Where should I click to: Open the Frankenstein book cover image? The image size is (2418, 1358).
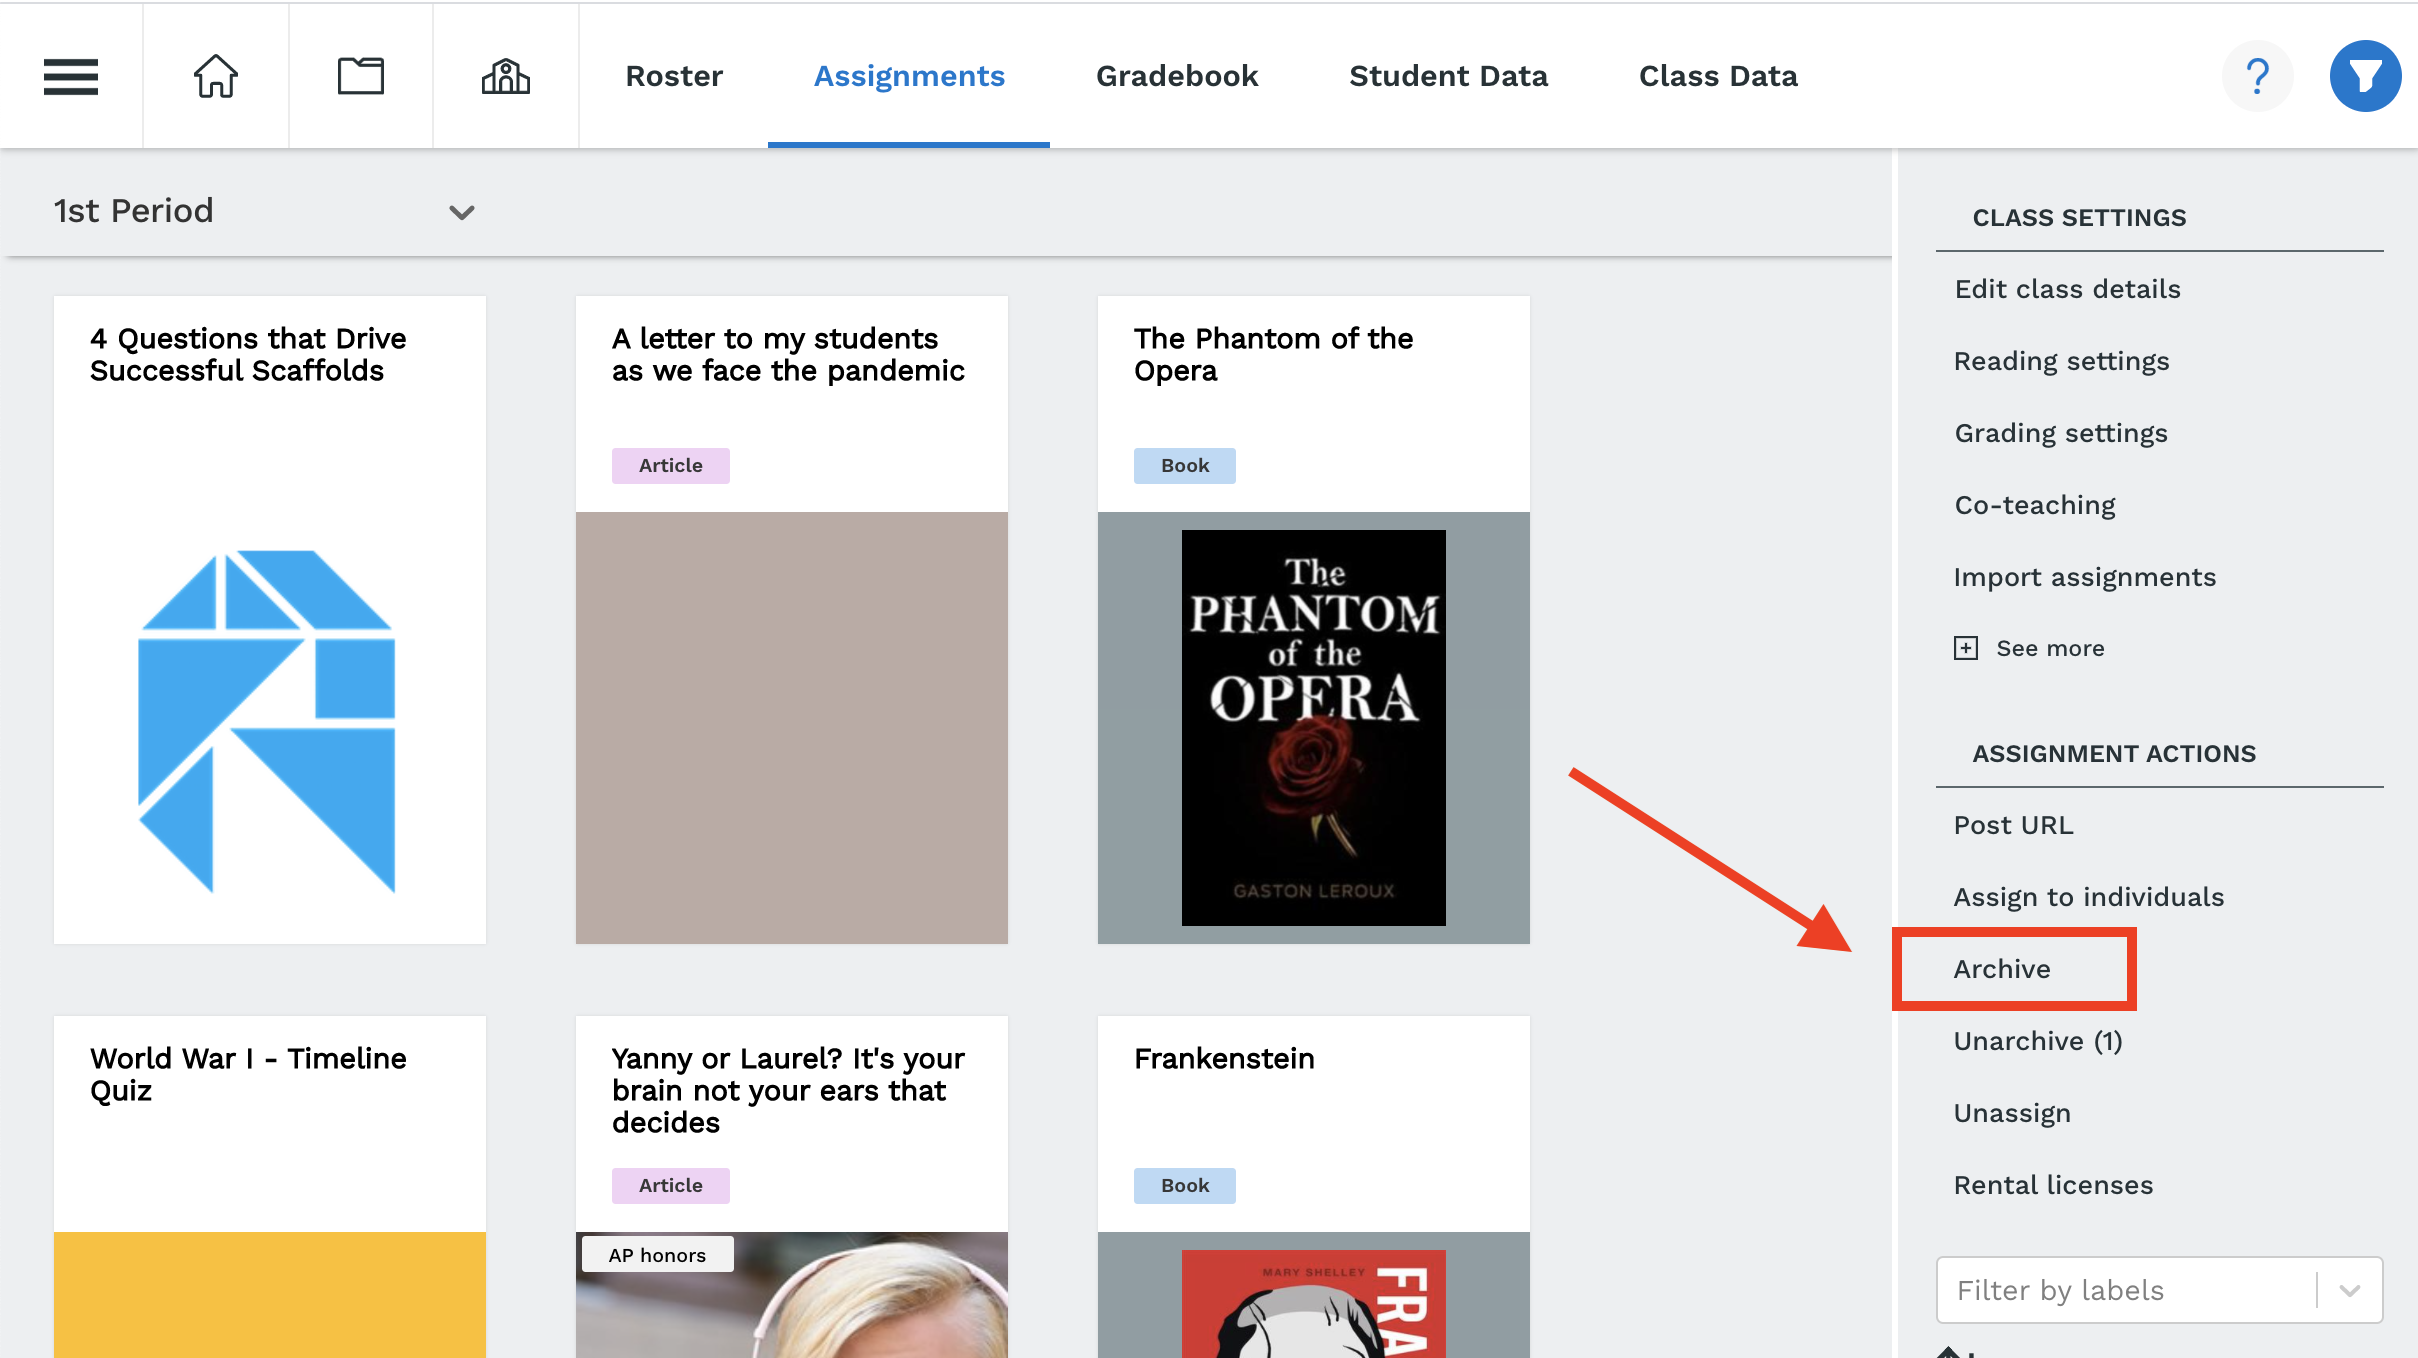click(x=1313, y=1303)
